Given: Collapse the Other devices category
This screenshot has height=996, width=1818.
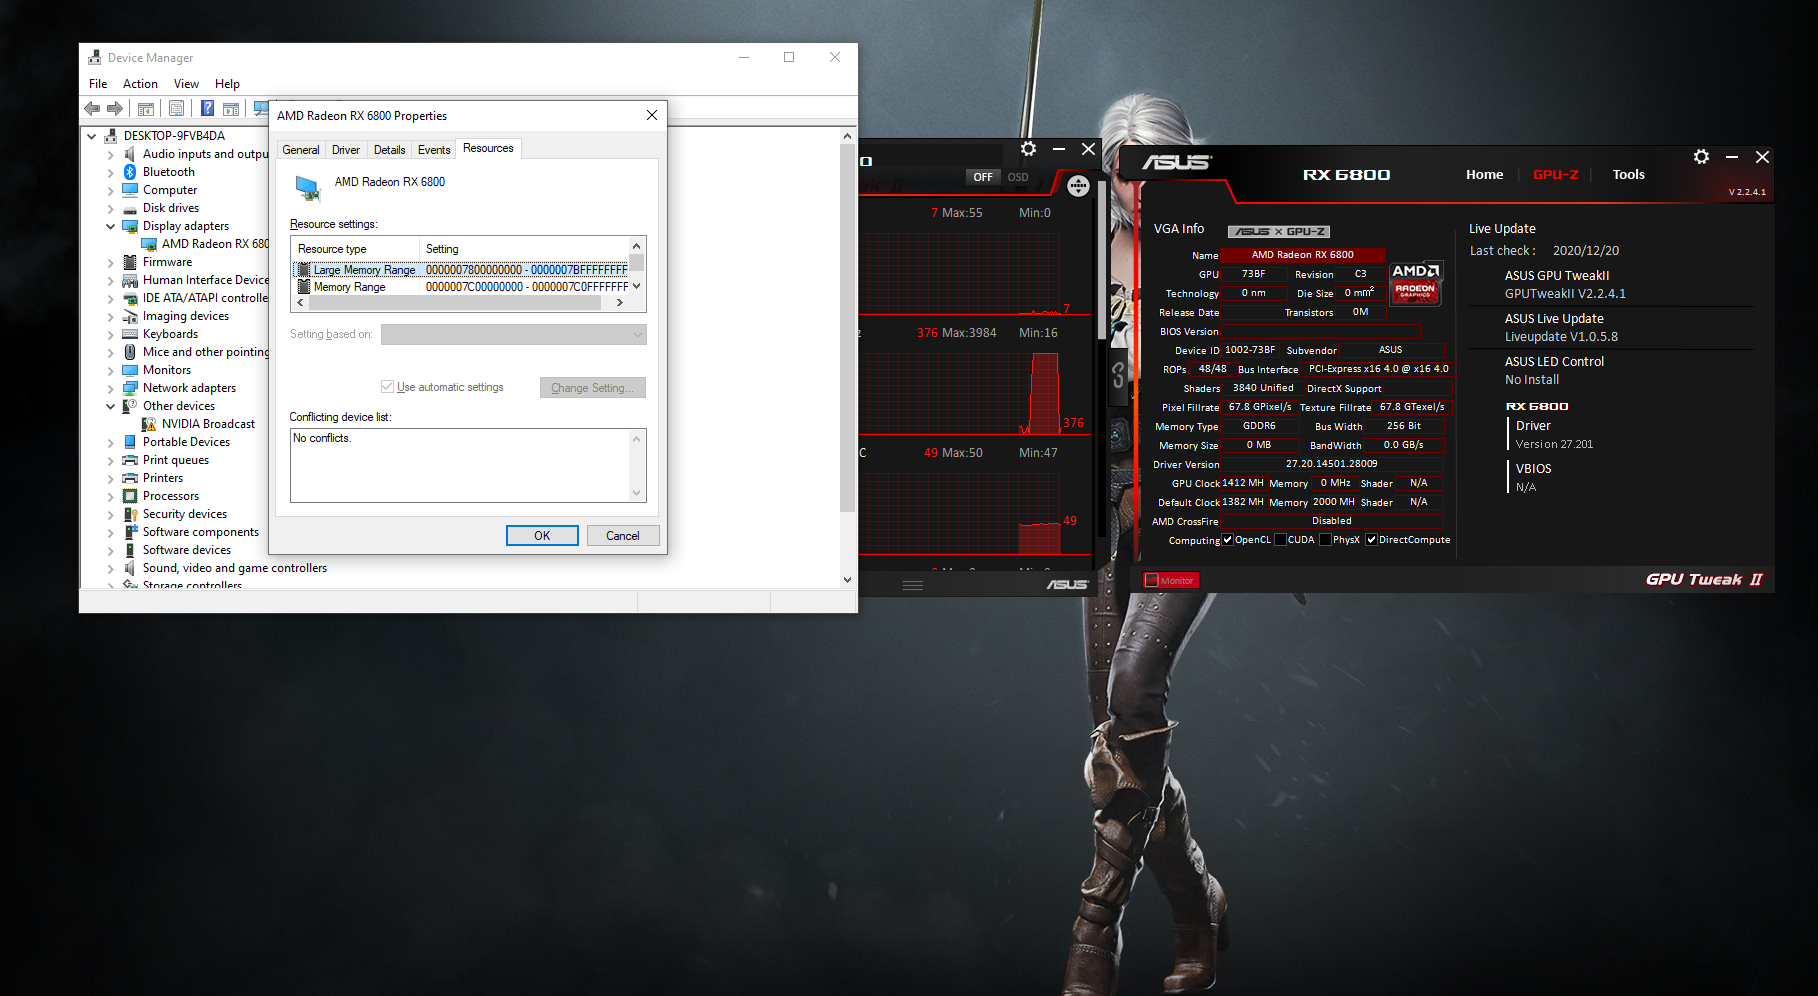Looking at the screenshot, I should click(110, 406).
